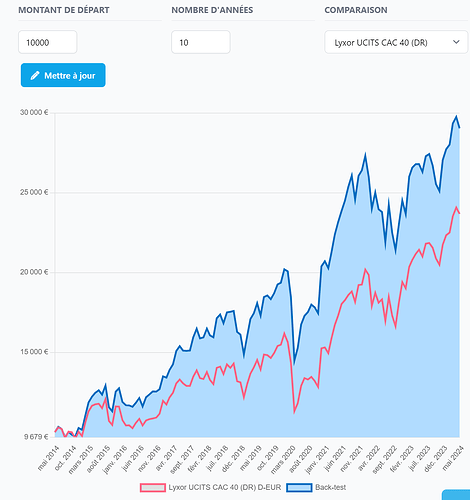Click the blue Back-test peak near mai 2024
This screenshot has width=470, height=500.
click(456, 116)
